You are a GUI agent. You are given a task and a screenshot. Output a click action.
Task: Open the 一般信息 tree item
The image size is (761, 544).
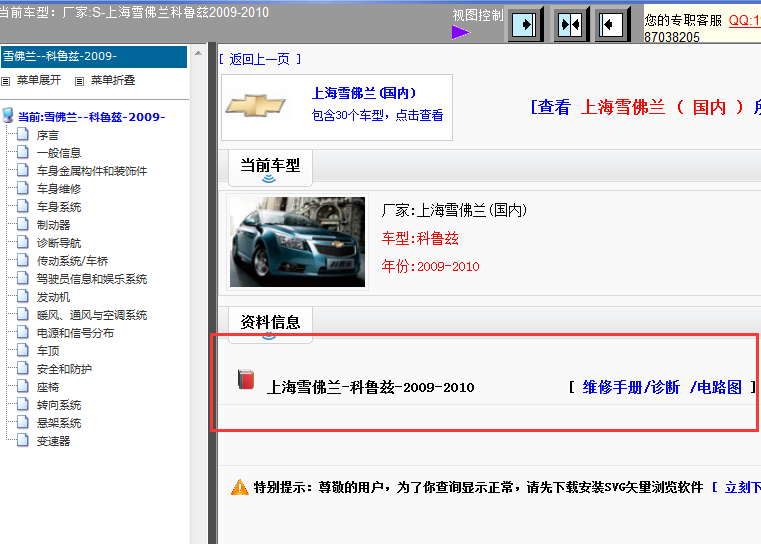pyautogui.click(x=59, y=153)
